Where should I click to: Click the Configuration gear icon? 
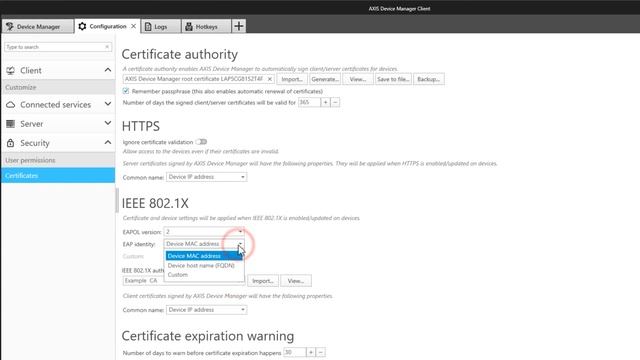pyautogui.click(x=82, y=26)
